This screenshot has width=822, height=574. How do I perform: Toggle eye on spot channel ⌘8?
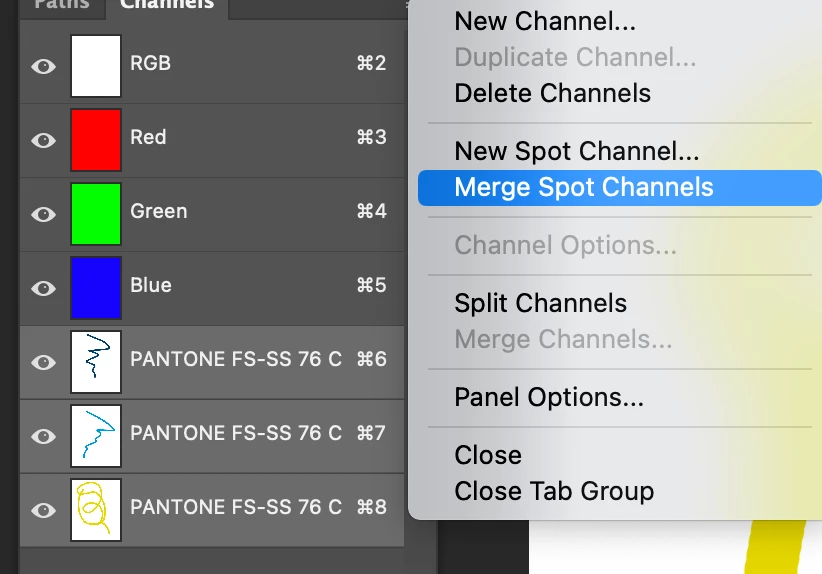coord(43,510)
